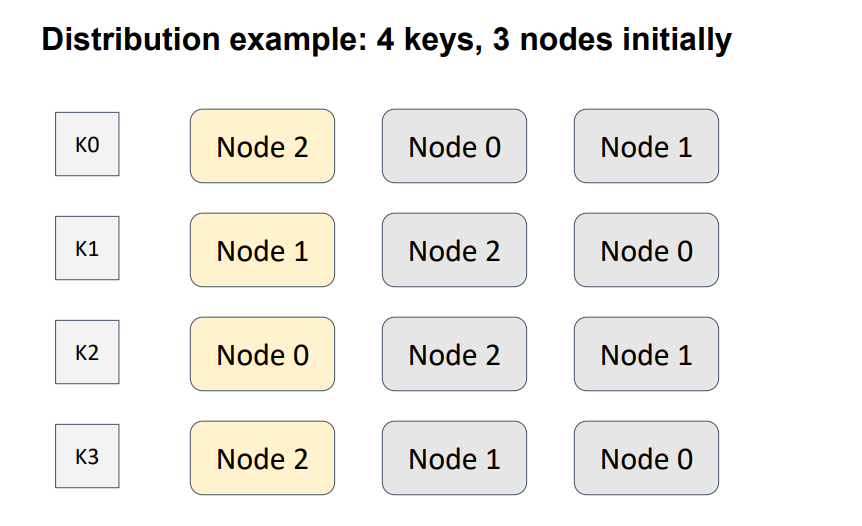Click gray Node 1 box in K3 row
Screen dimensions: 862x526
pyautogui.click(x=454, y=458)
